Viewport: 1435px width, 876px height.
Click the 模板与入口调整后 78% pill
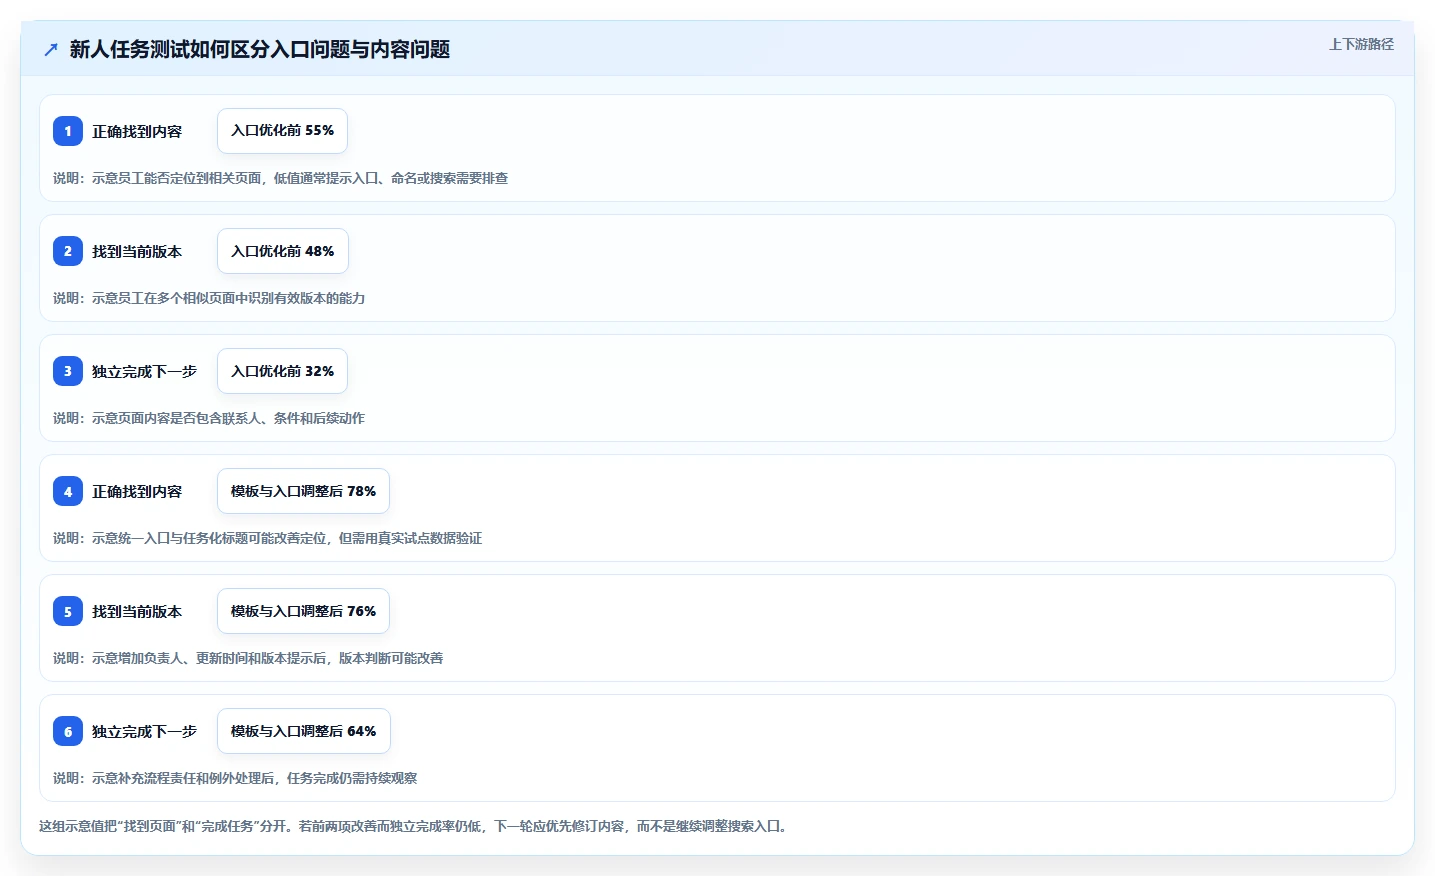303,491
